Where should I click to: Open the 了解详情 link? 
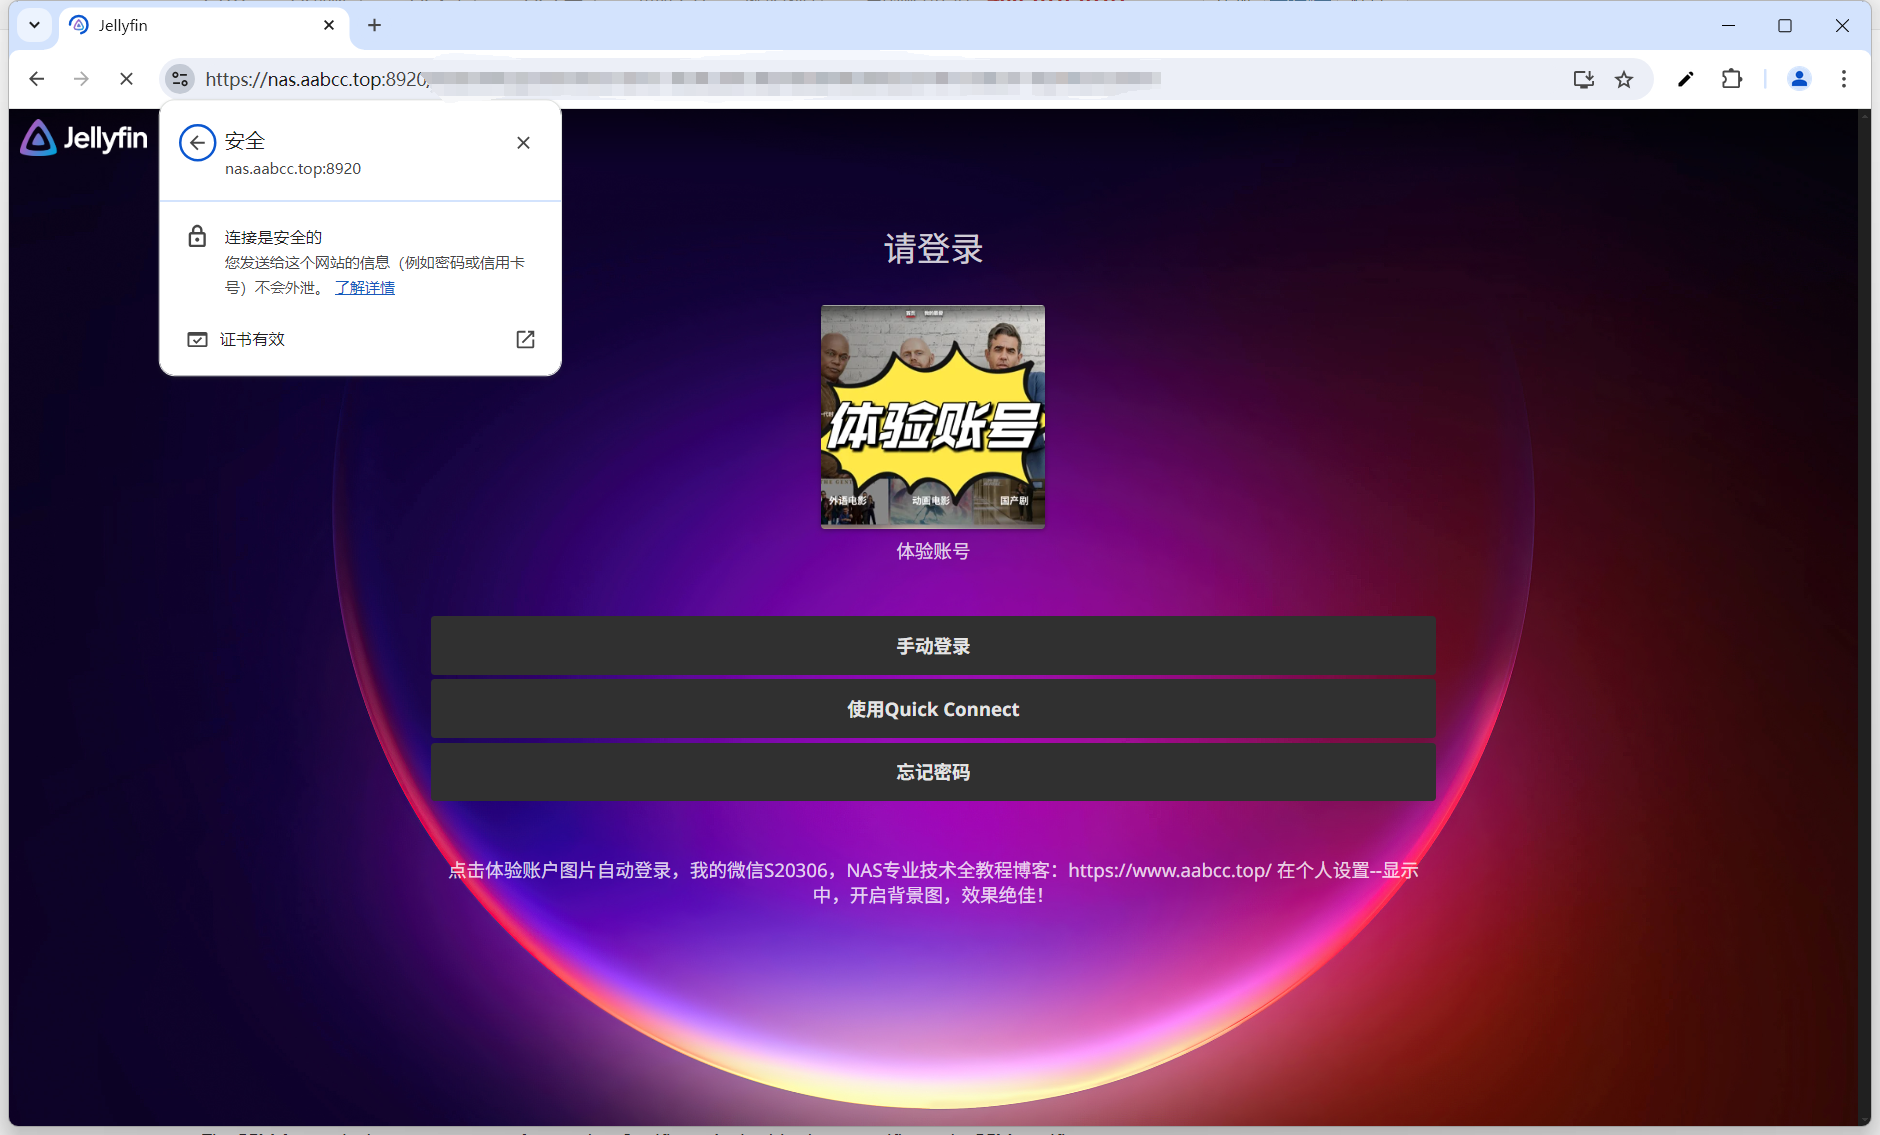(365, 288)
